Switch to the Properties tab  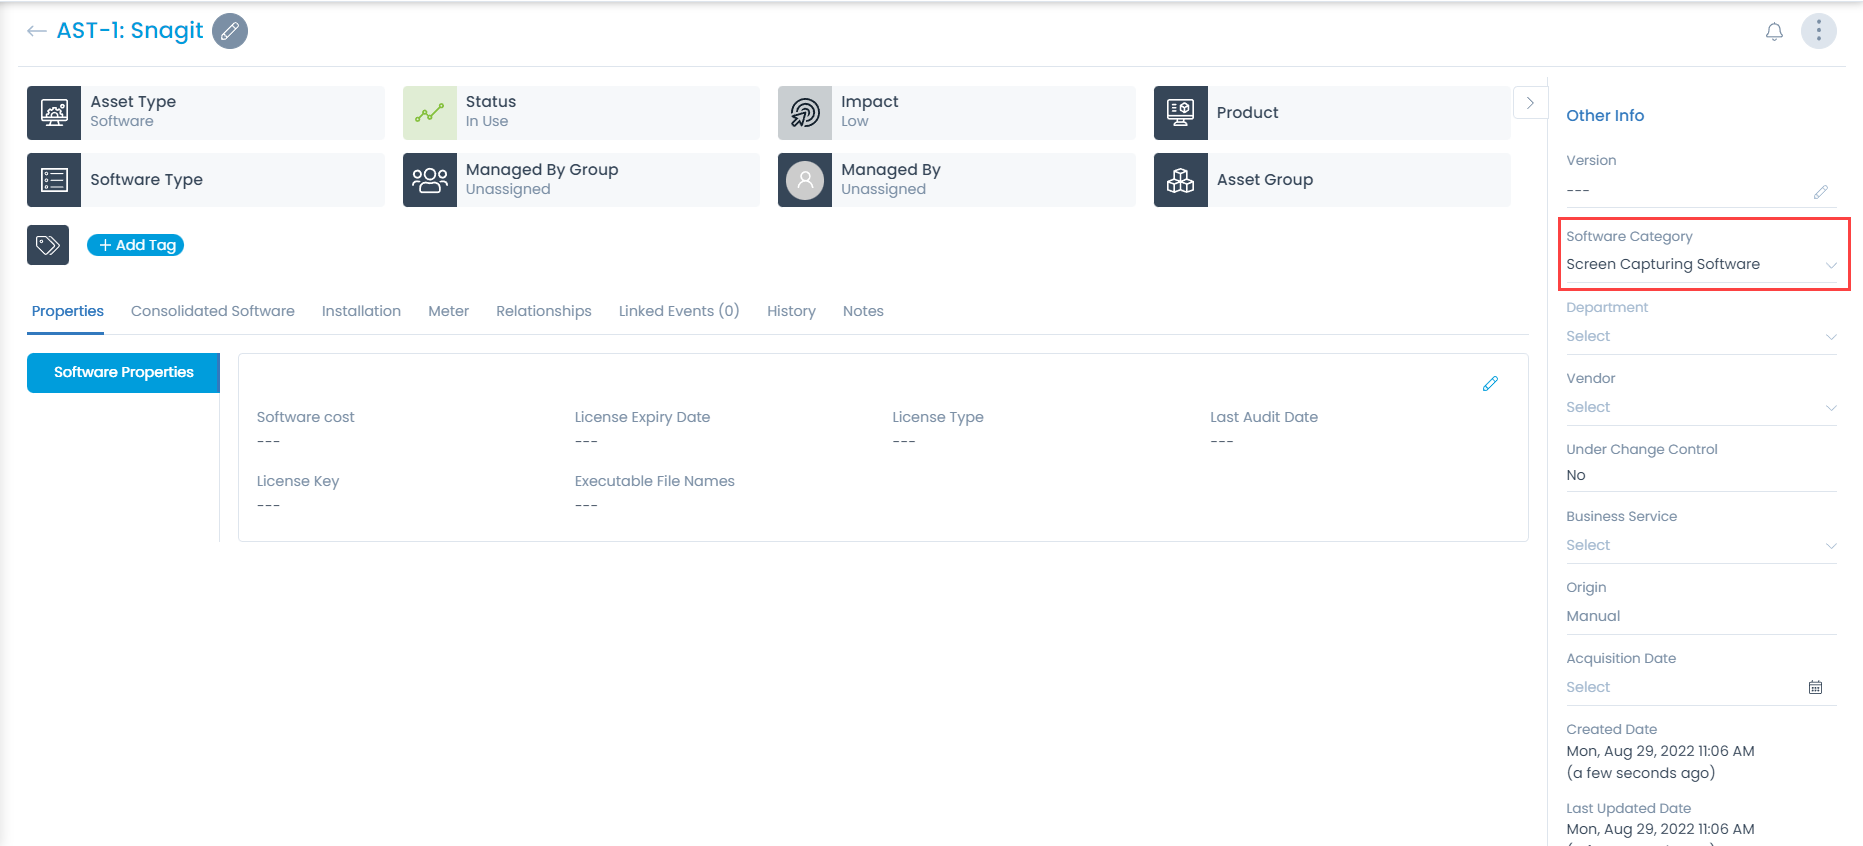coord(68,311)
